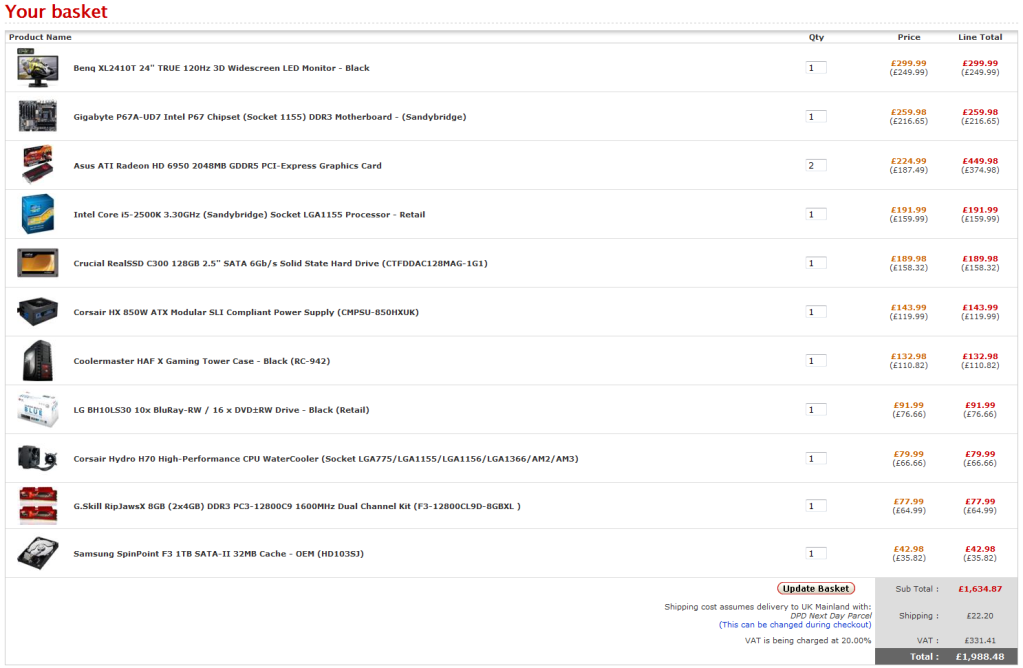Click the Intel Core i5-2500K processor name
Image resolution: width=1023 pixels, height=668 pixels.
[x=249, y=215]
